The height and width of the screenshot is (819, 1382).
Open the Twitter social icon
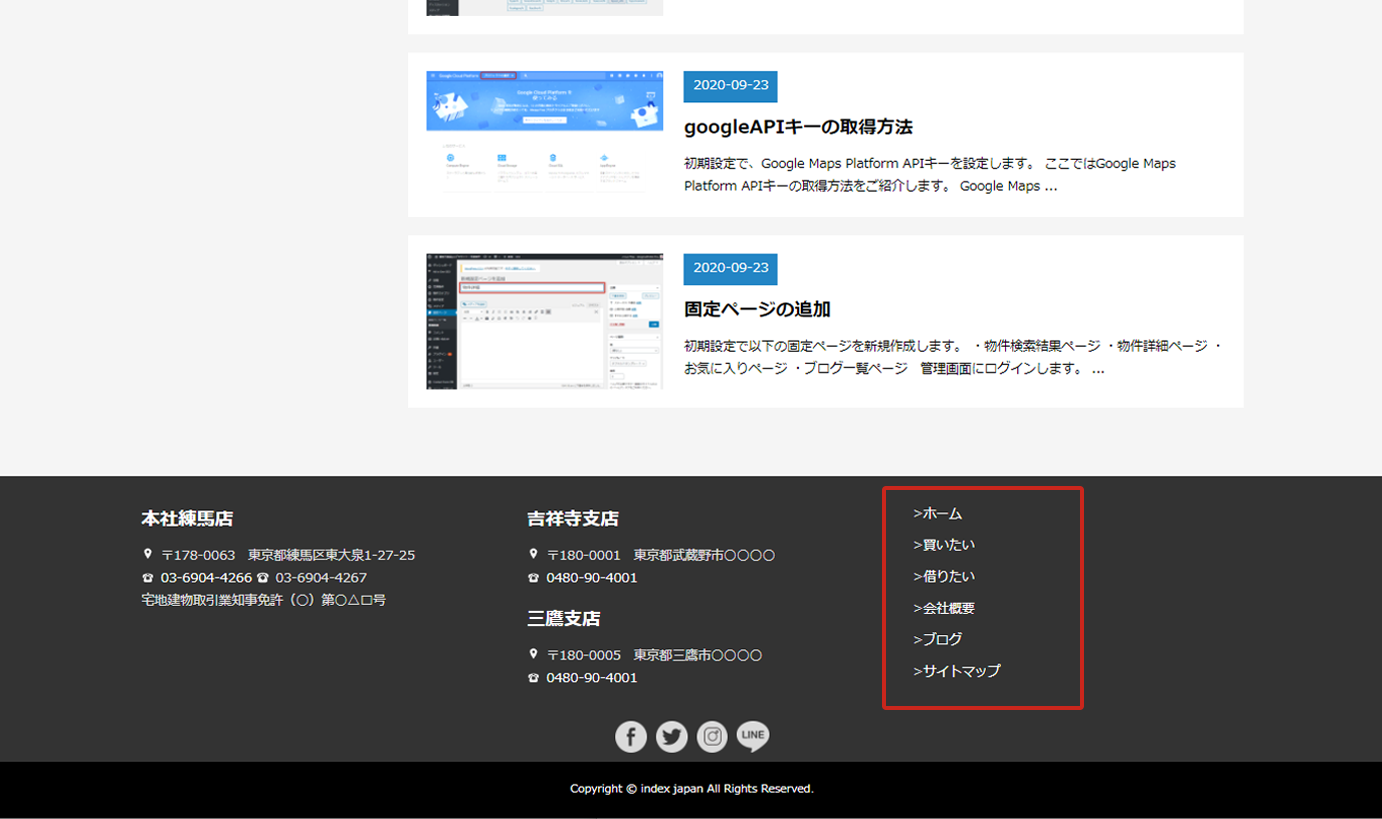pos(672,737)
